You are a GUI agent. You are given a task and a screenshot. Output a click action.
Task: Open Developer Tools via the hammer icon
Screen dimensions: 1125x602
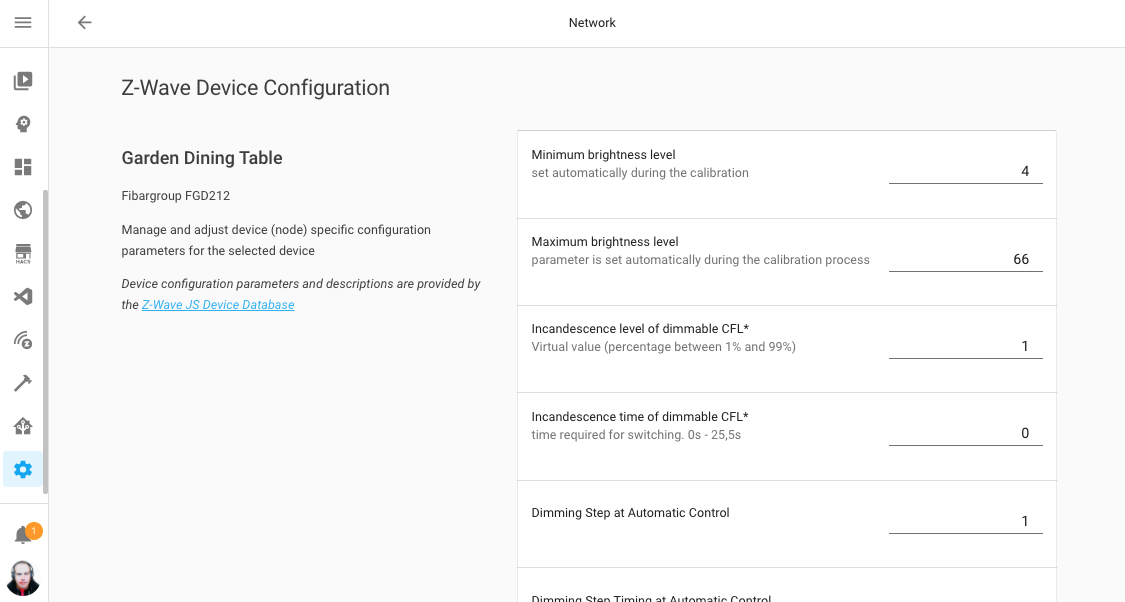pos(22,382)
